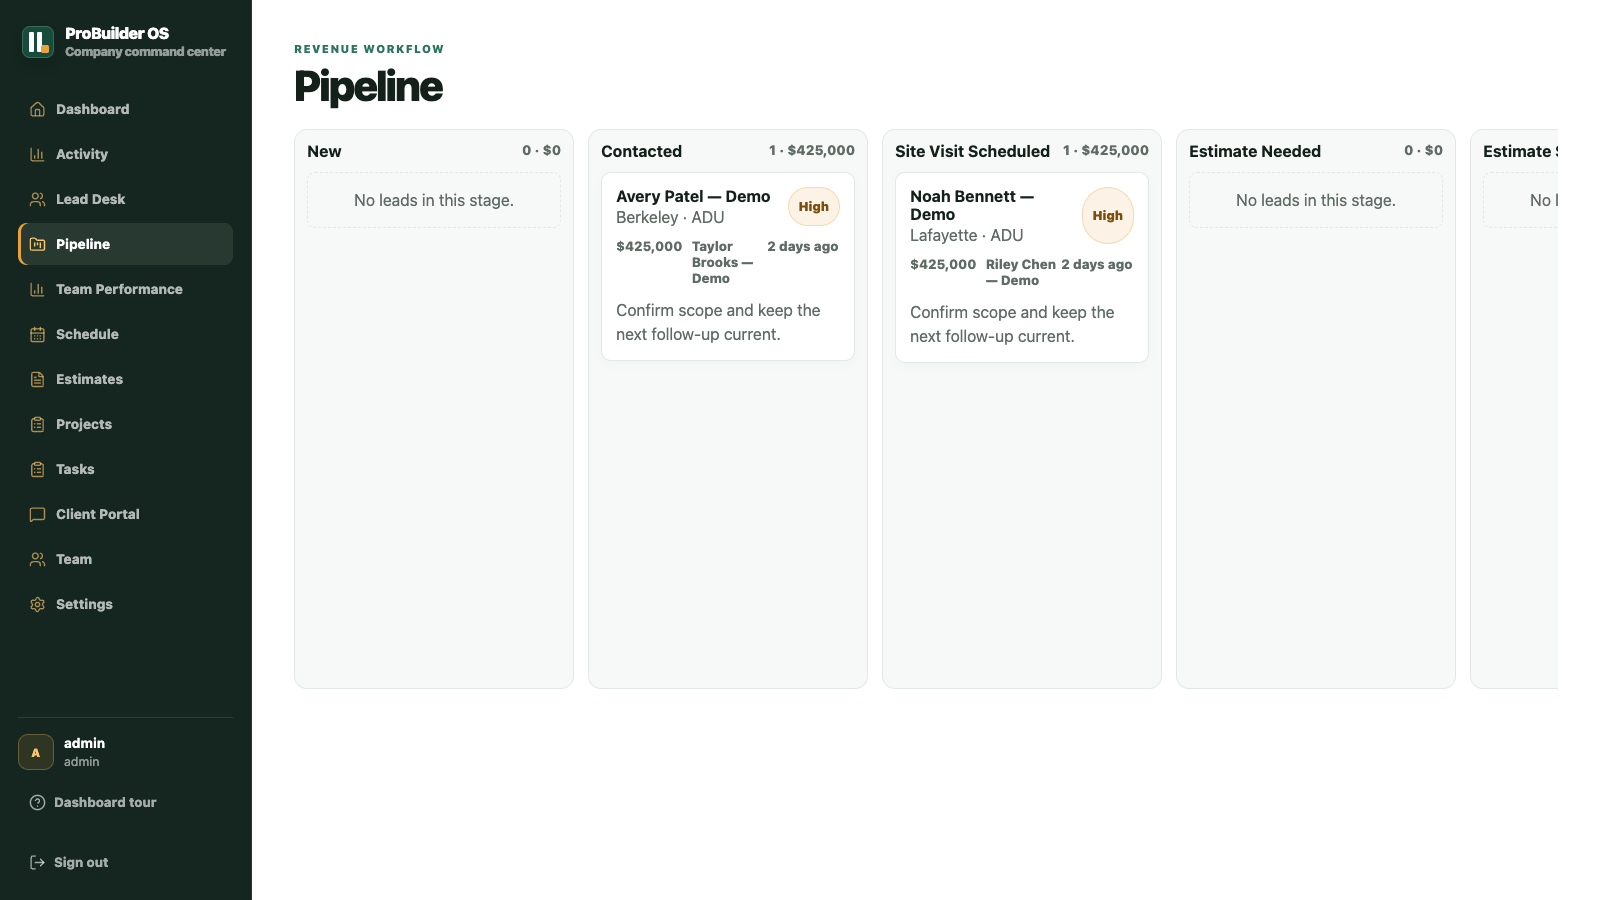Click the High badge on Avery Patel card
Image resolution: width=1600 pixels, height=900 pixels.
tap(814, 207)
